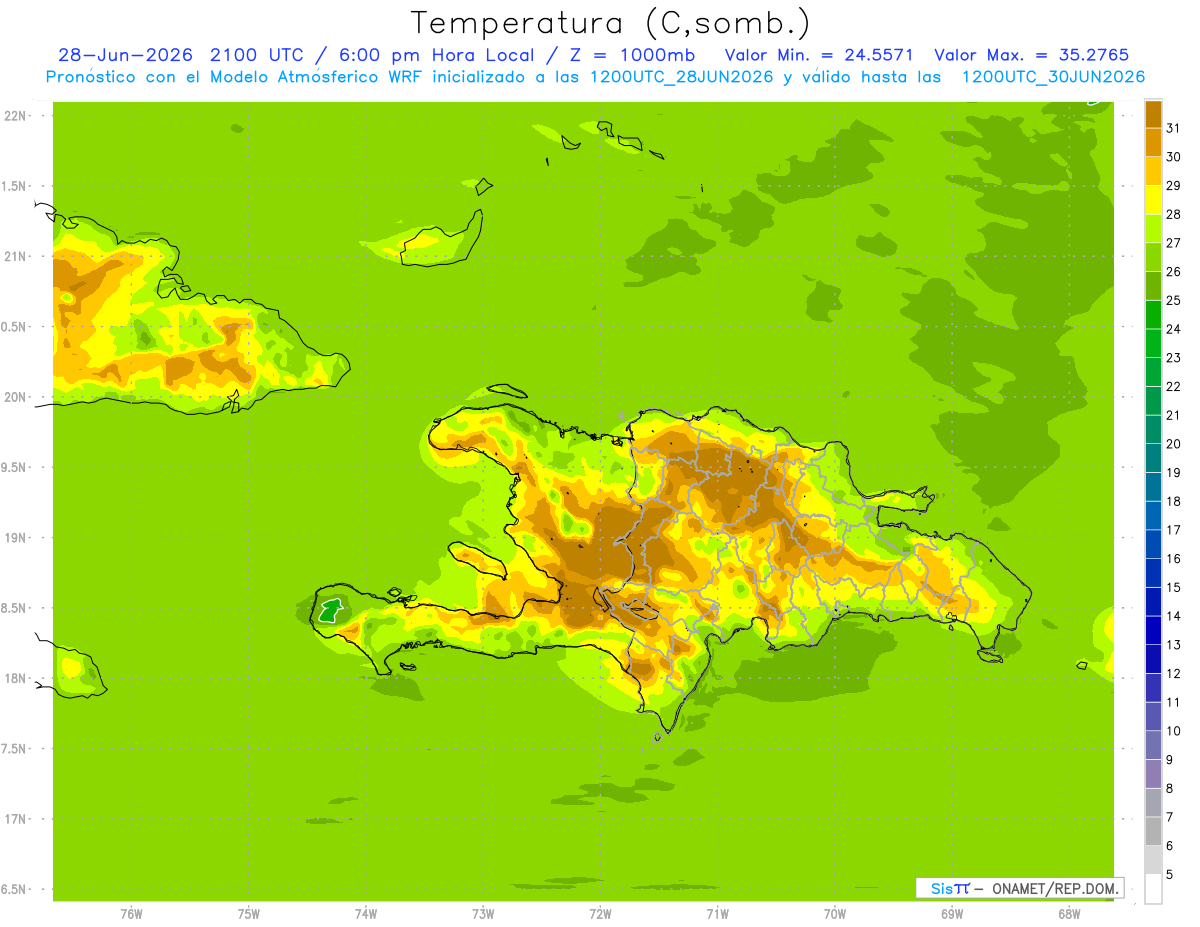The image size is (1200, 927).
Task: Pick the legend swatch between 29 and 30
Action: [x=1153, y=170]
